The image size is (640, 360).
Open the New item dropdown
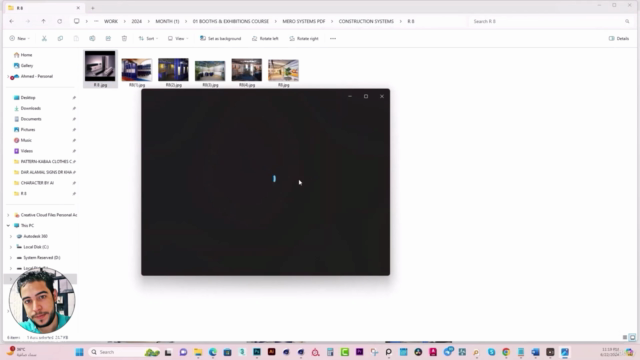coord(20,38)
